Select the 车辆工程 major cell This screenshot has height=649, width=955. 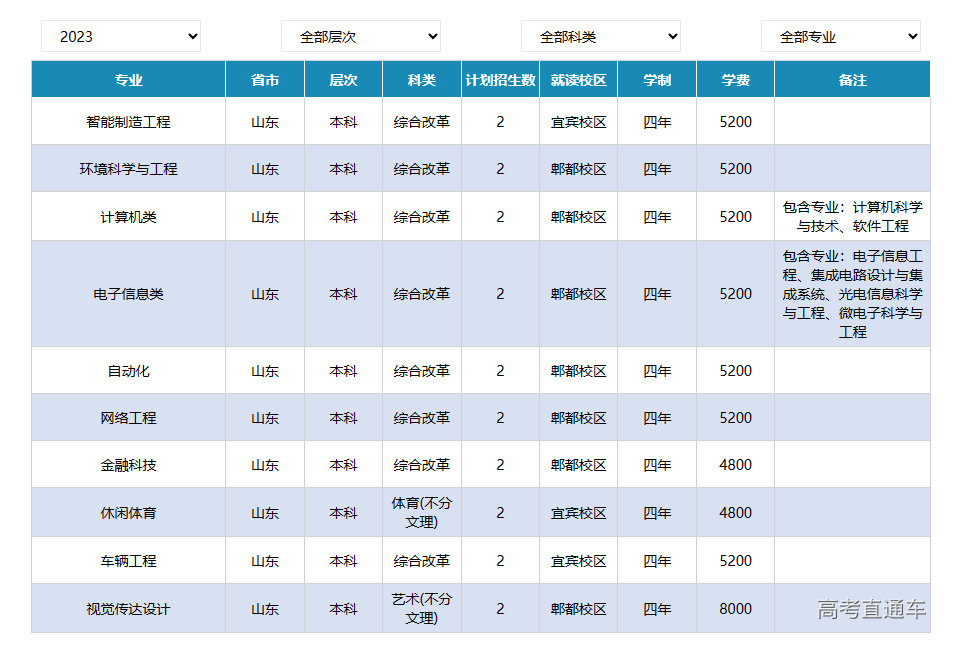coord(128,561)
